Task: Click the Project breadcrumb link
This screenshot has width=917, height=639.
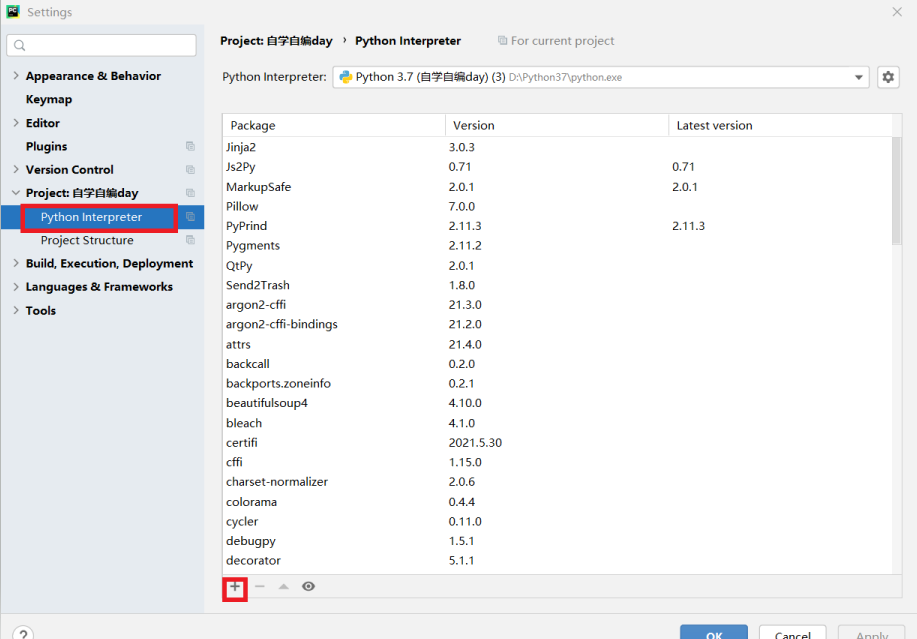Action: (276, 41)
